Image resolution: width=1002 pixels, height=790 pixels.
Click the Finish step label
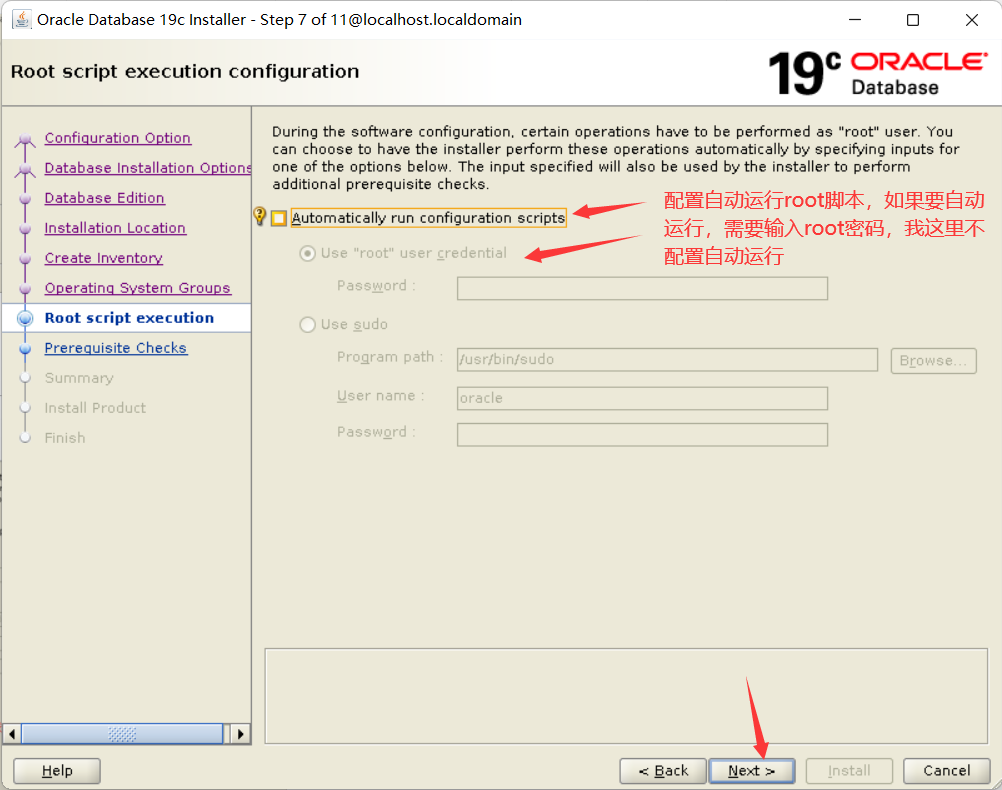pyautogui.click(x=65, y=438)
